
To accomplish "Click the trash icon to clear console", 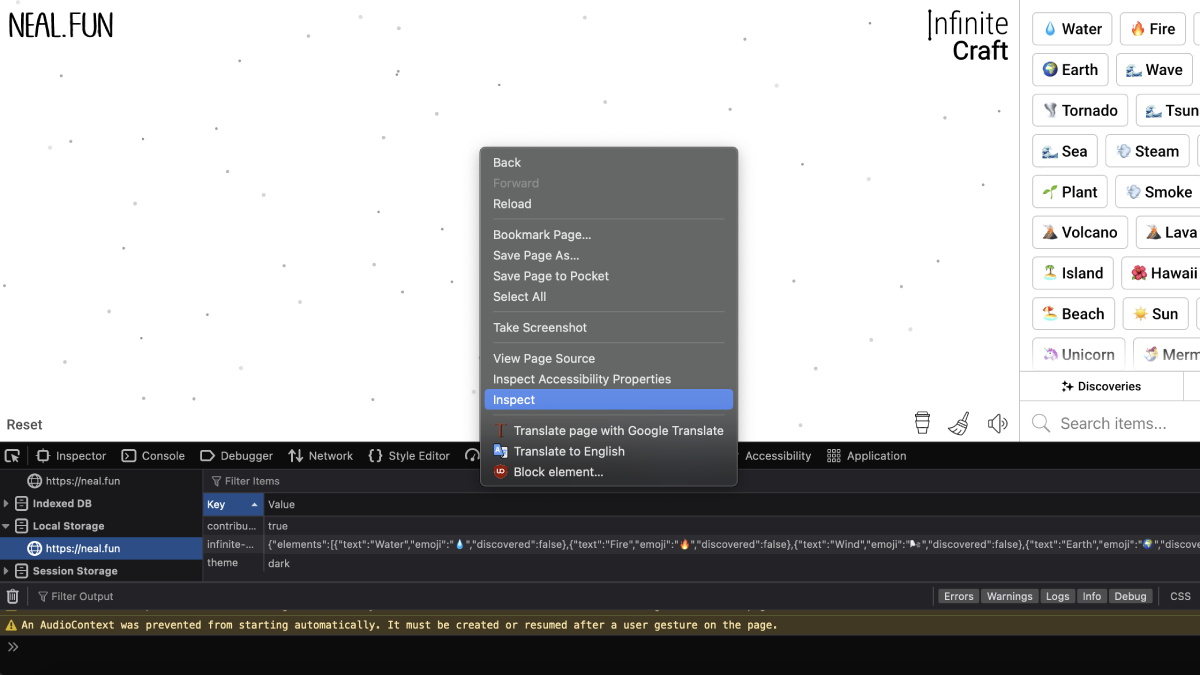I will click(12, 596).
